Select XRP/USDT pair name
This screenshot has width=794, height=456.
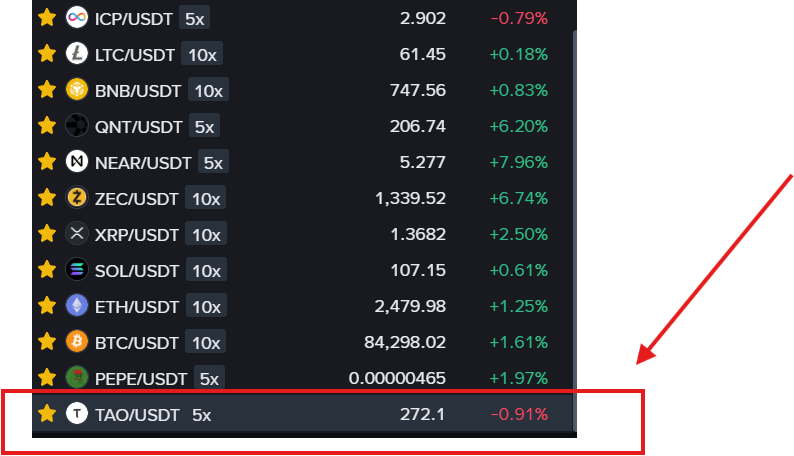tap(137, 235)
